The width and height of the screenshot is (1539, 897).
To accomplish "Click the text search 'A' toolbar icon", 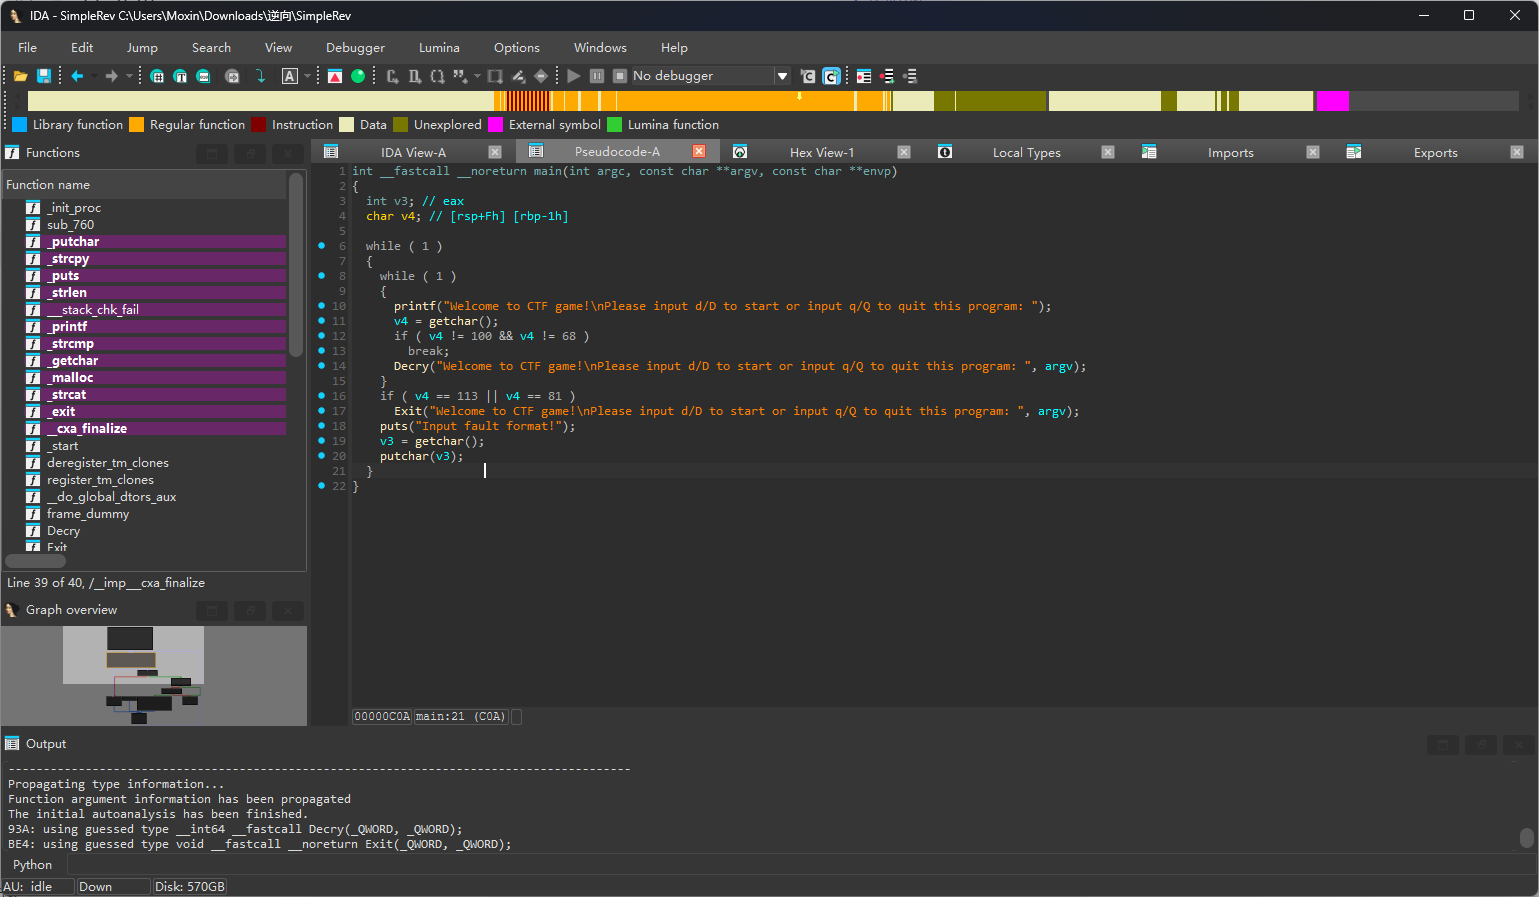I will click(x=290, y=76).
